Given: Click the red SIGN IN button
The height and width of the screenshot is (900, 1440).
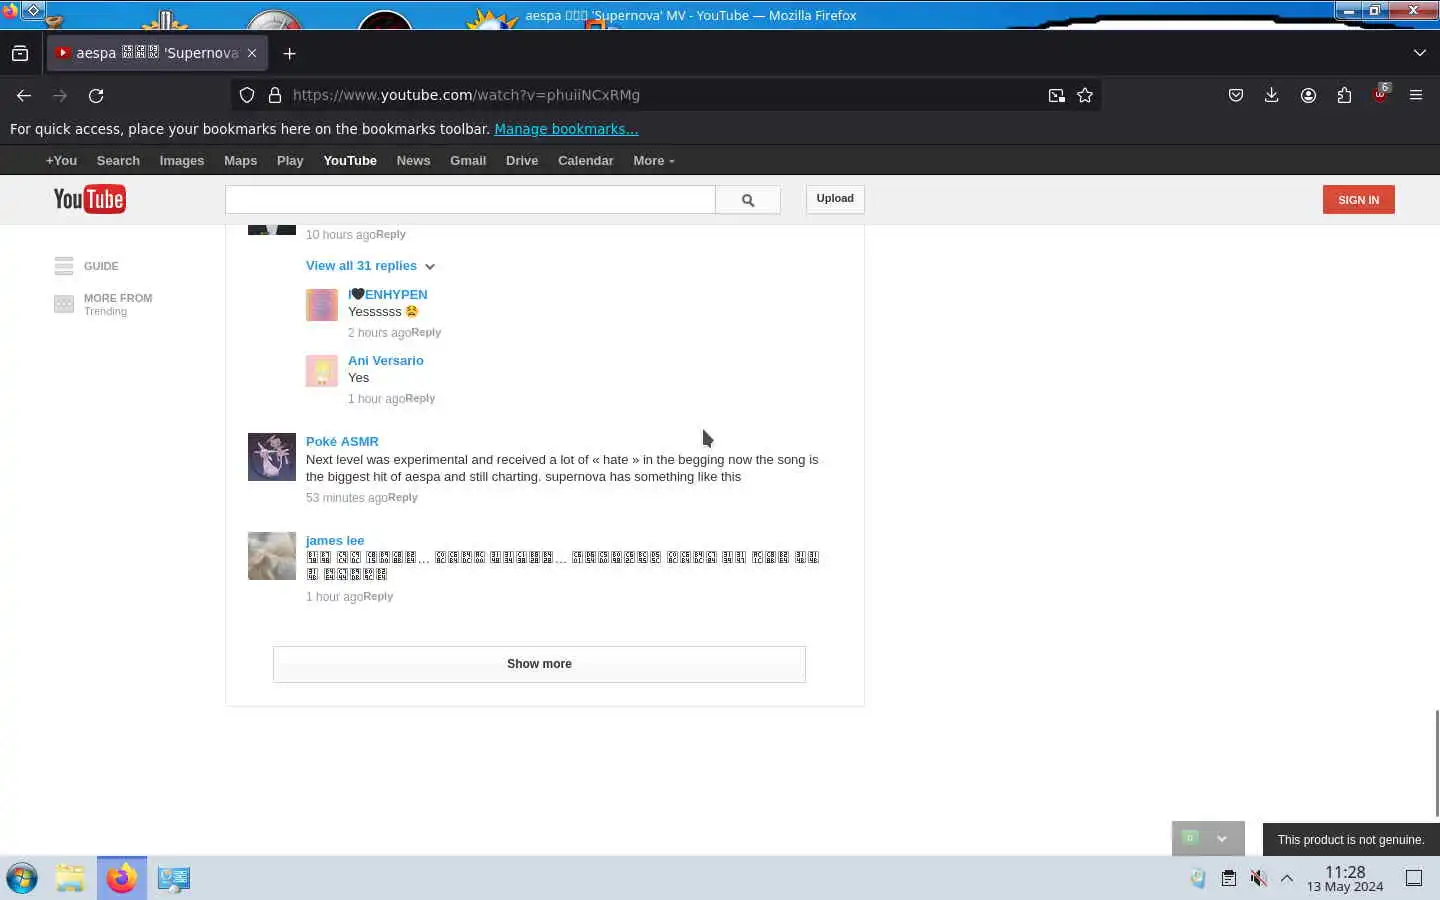Looking at the screenshot, I should [1358, 200].
